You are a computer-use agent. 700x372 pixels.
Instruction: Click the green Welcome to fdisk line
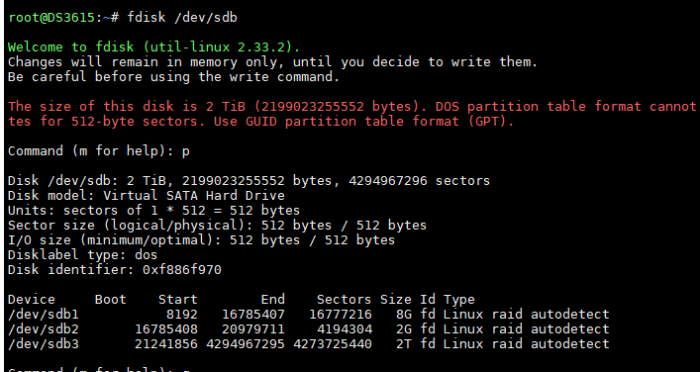click(x=154, y=47)
